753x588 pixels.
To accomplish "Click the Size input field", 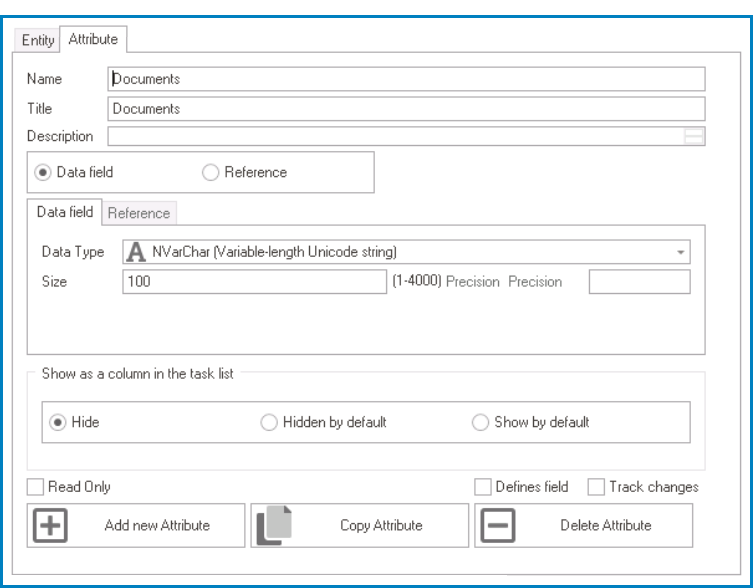I will [254, 282].
